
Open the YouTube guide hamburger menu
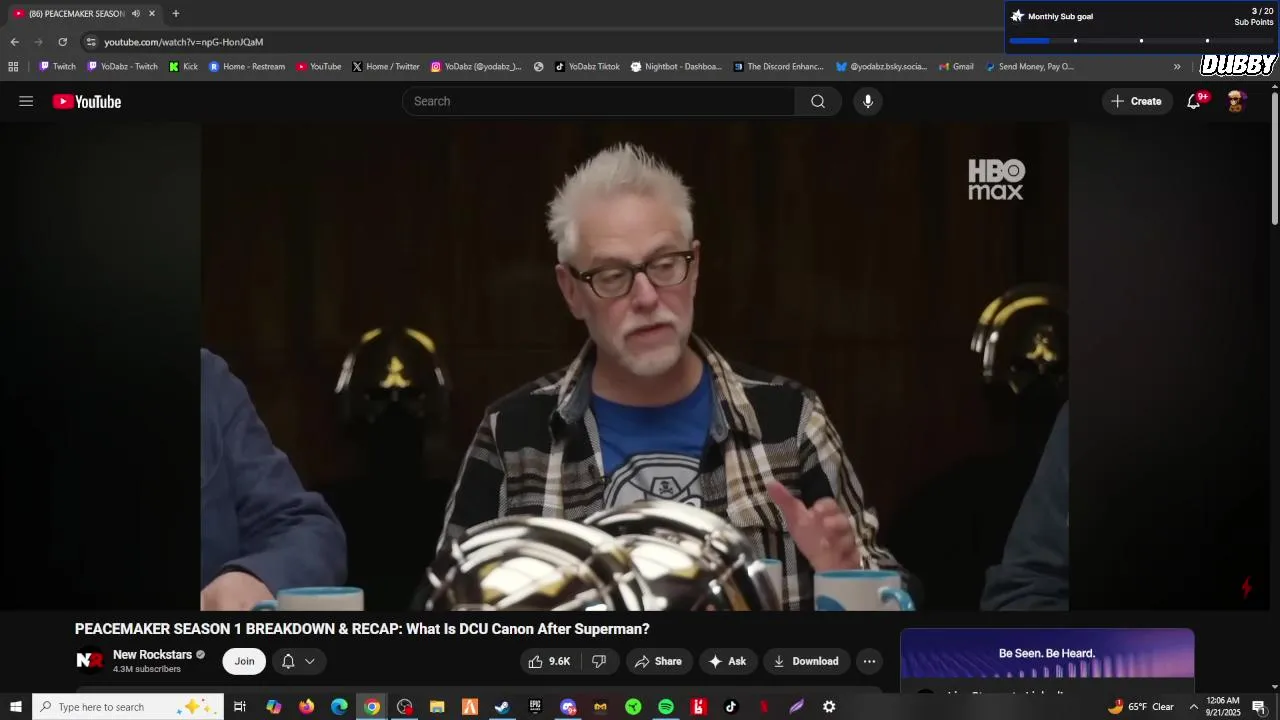pos(26,101)
